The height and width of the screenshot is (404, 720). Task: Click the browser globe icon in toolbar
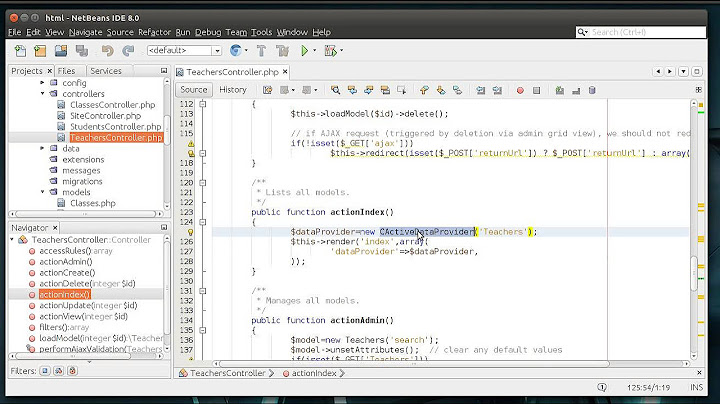tap(236, 50)
